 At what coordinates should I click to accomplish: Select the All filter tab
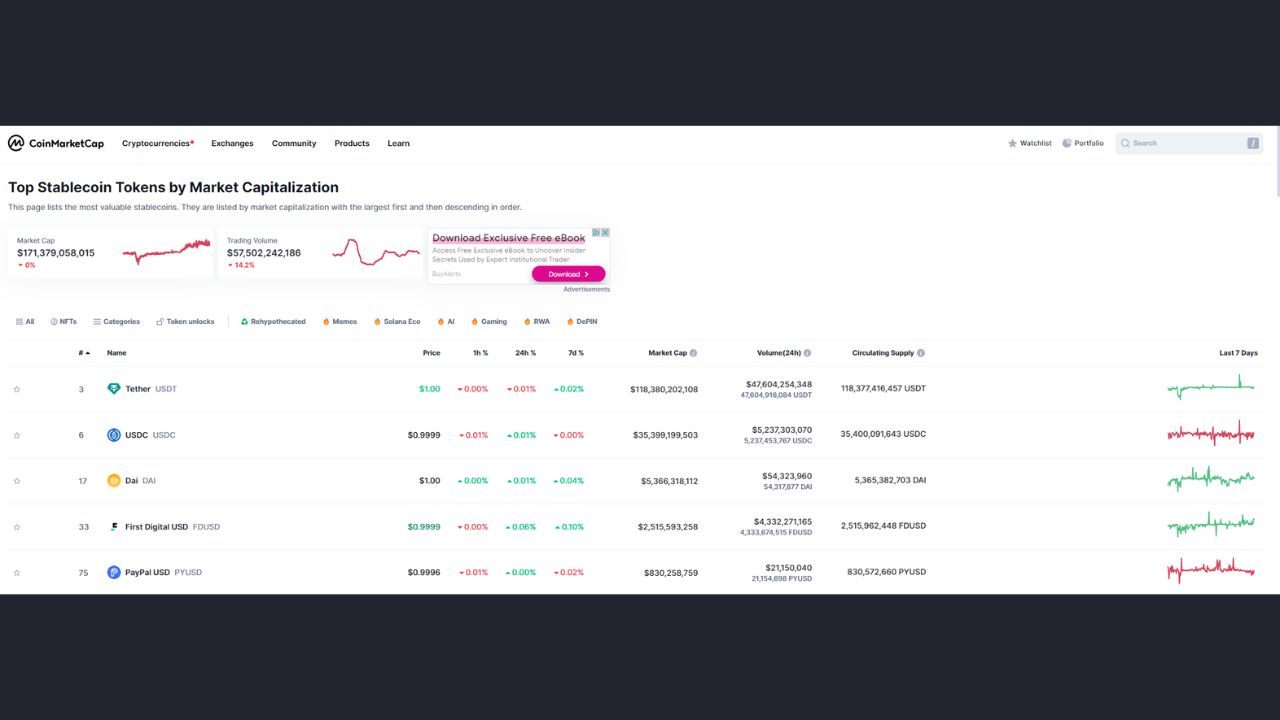[x=25, y=322]
